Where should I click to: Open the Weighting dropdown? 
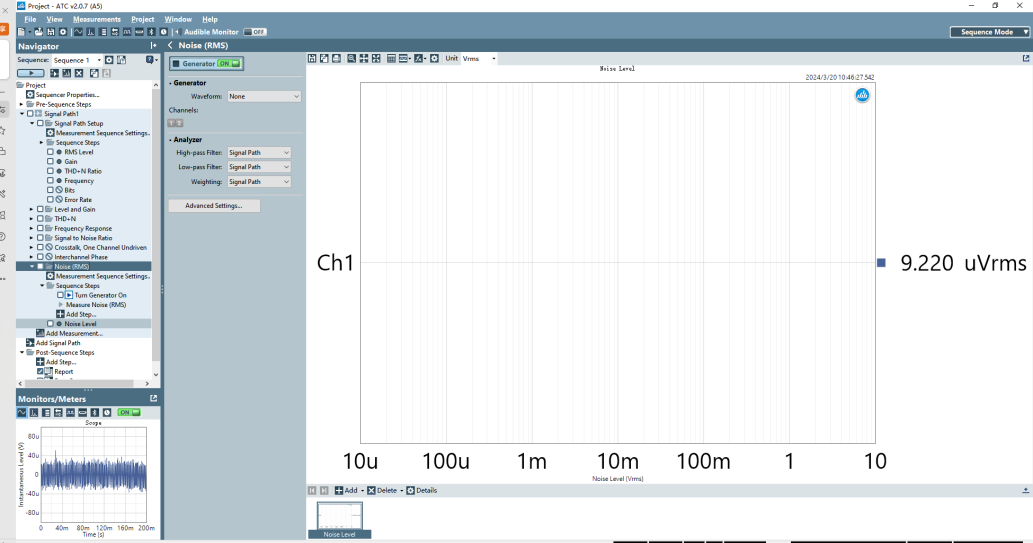click(259, 182)
